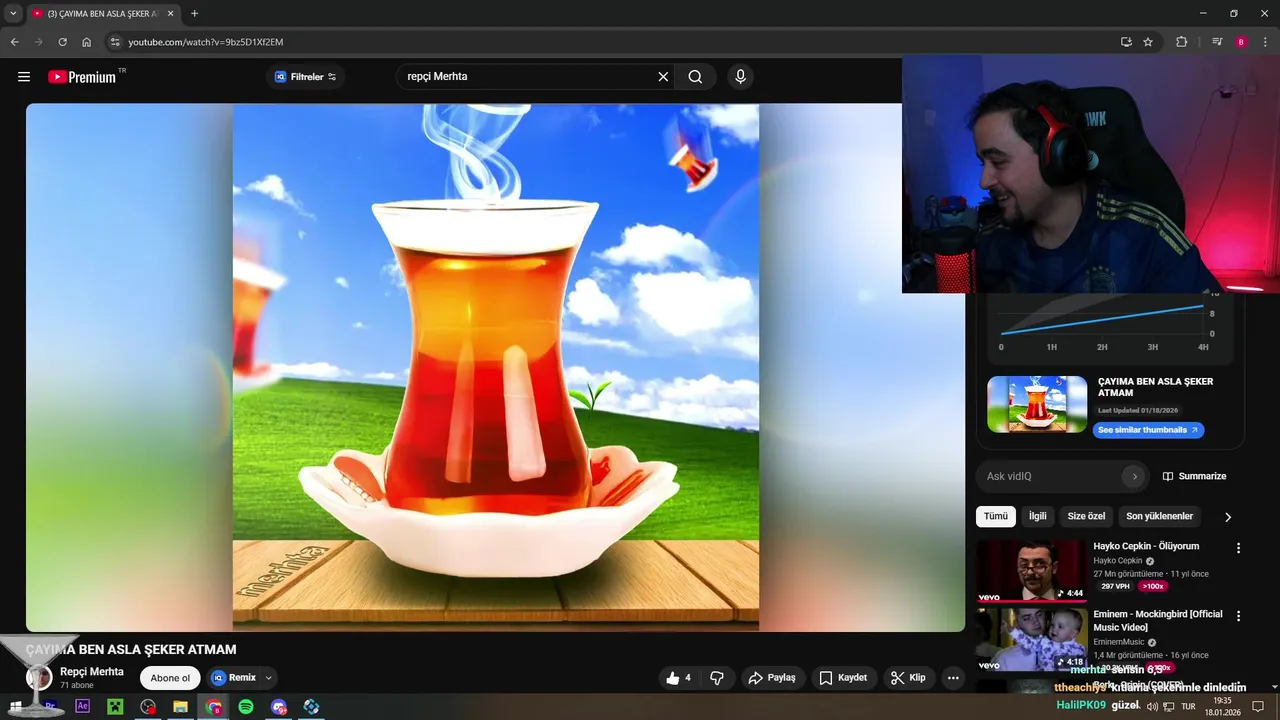Open Repçi Merhta channel name link
Viewport: 1280px width, 720px height.
pyautogui.click(x=92, y=672)
